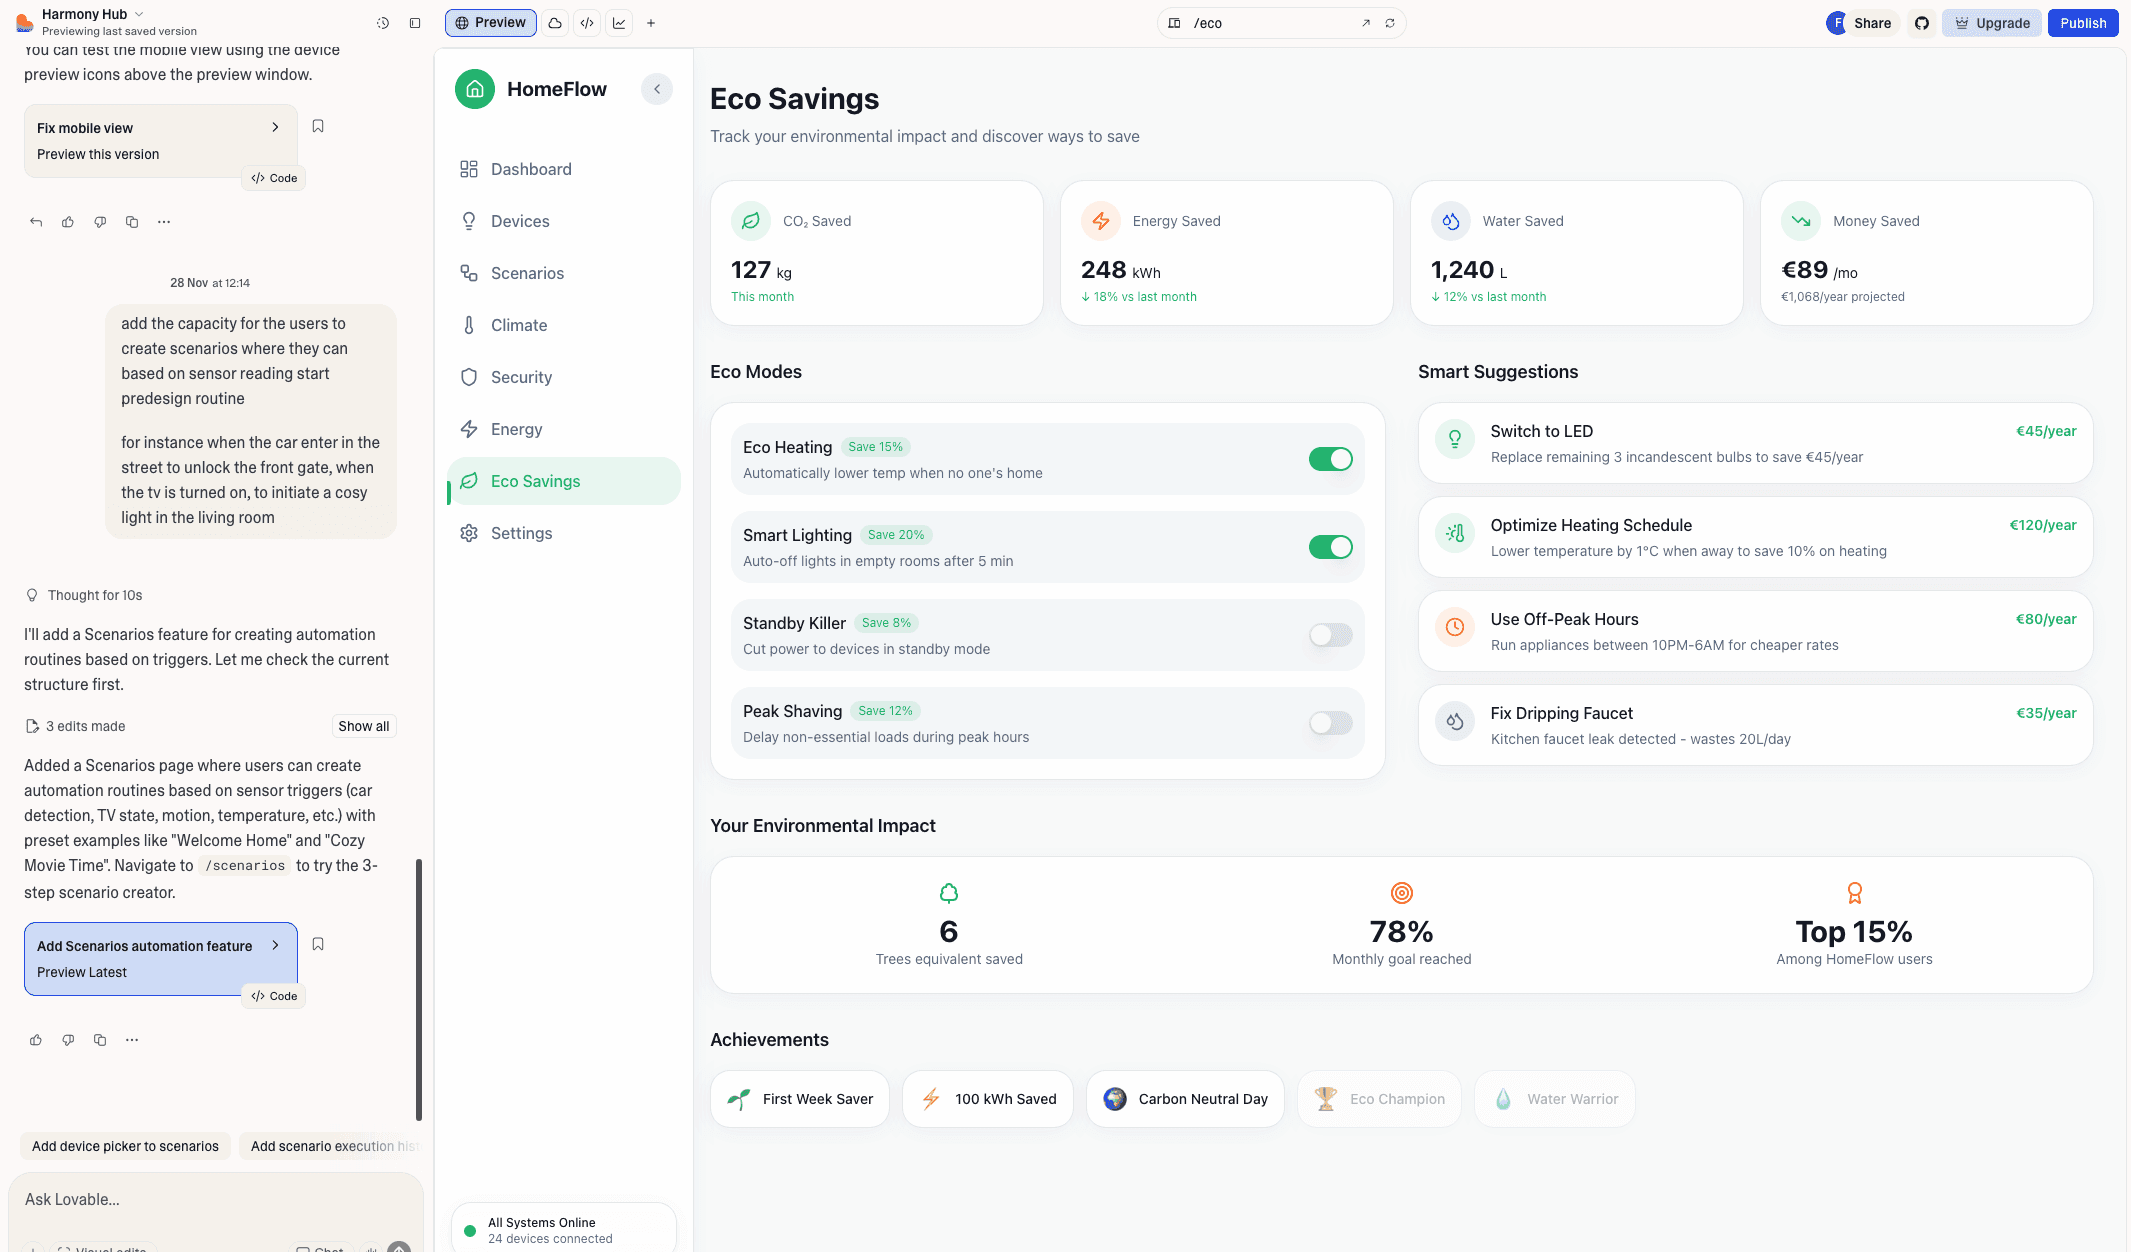Click the Publish button
2131x1252 pixels.
[2082, 23]
